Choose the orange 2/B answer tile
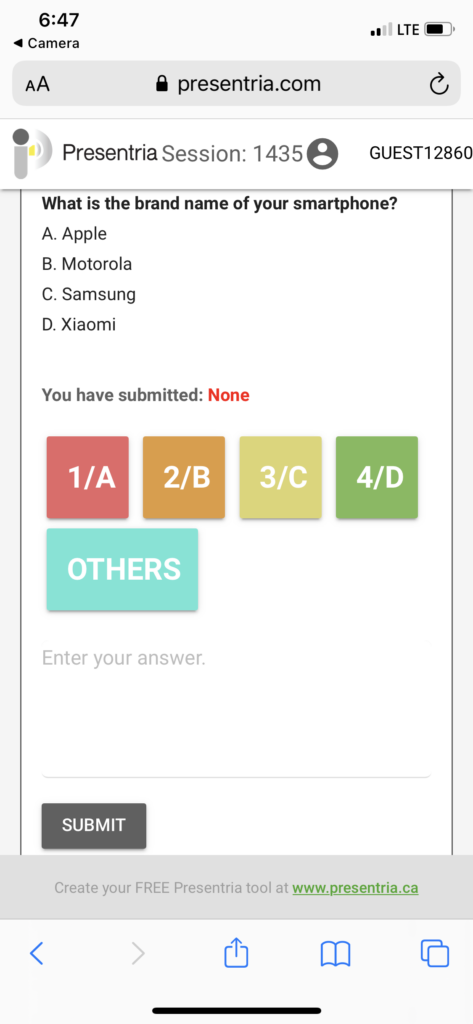473x1024 pixels. [x=184, y=477]
